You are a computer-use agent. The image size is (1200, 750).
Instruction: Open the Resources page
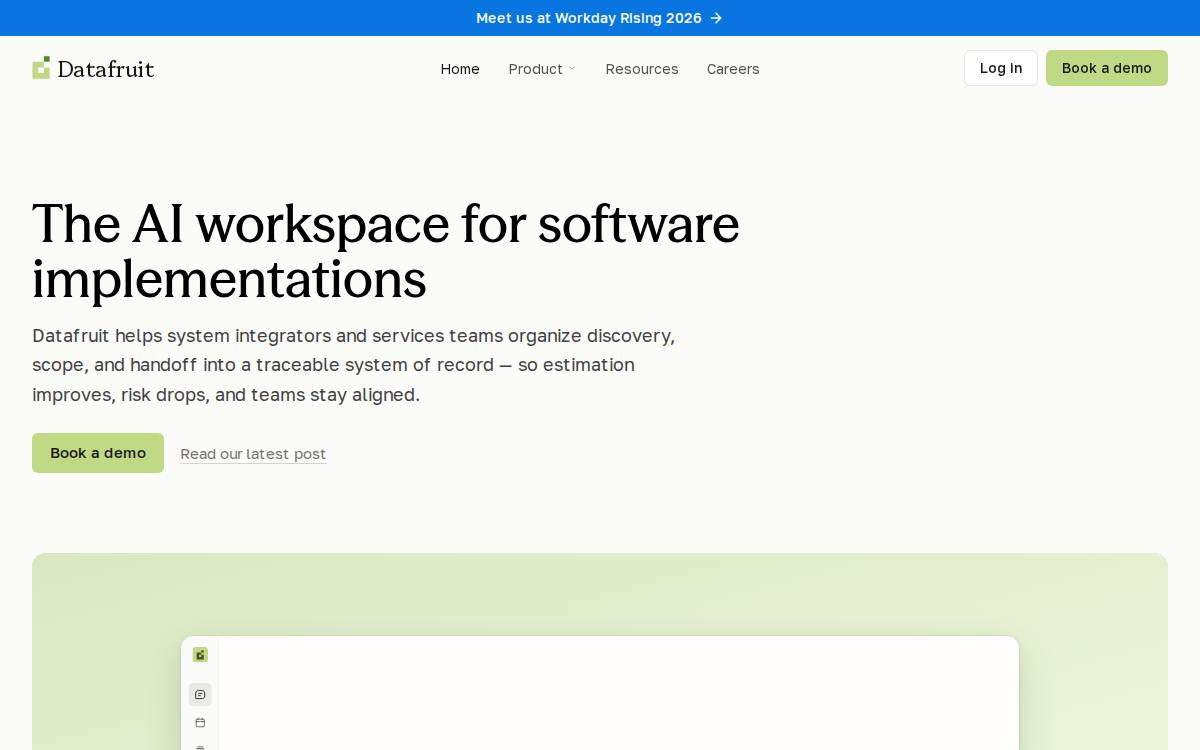642,69
